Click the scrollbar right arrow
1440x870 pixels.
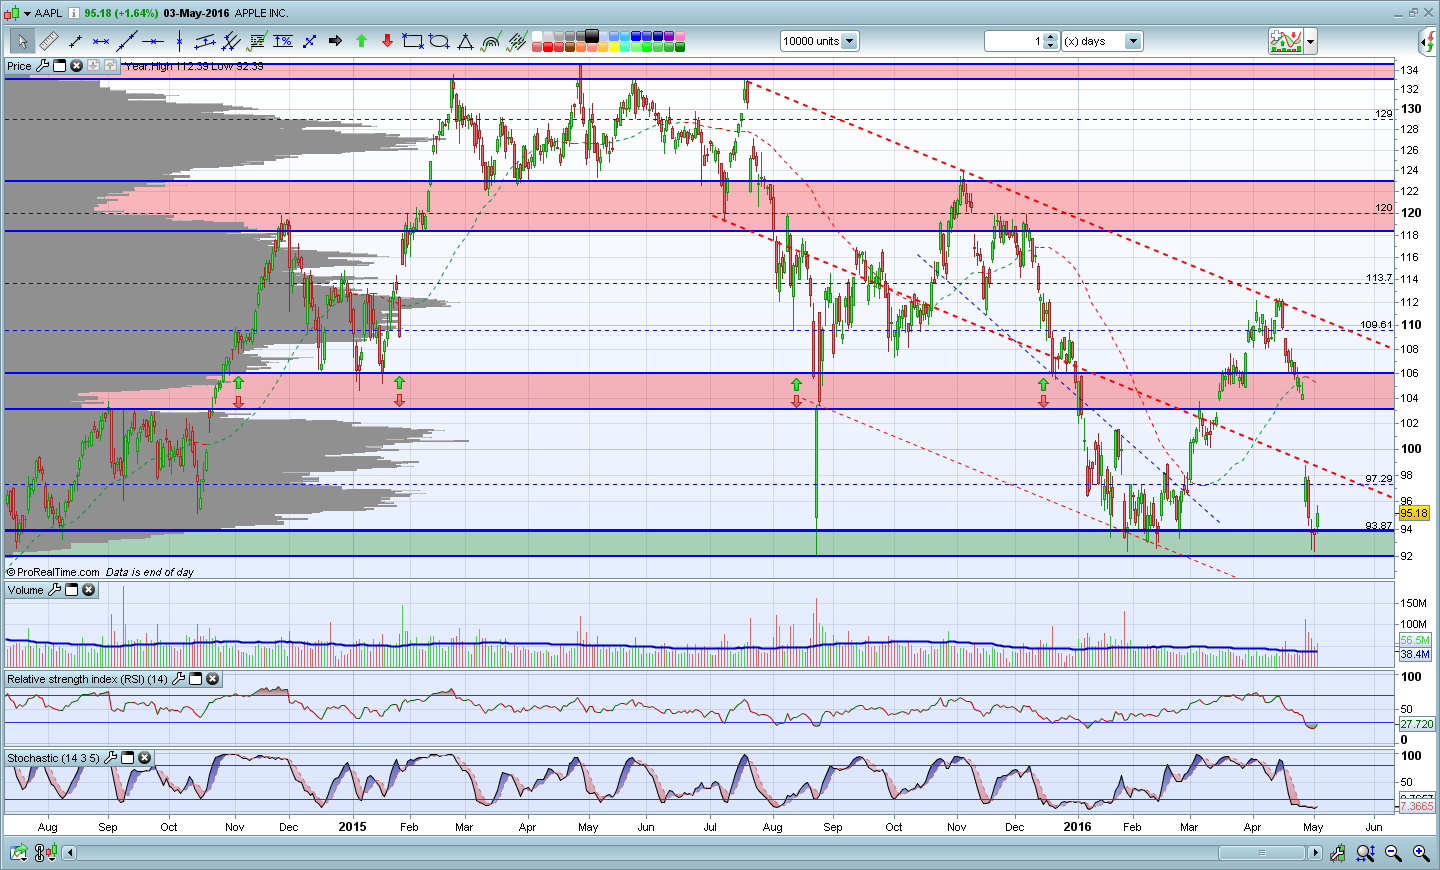1315,853
